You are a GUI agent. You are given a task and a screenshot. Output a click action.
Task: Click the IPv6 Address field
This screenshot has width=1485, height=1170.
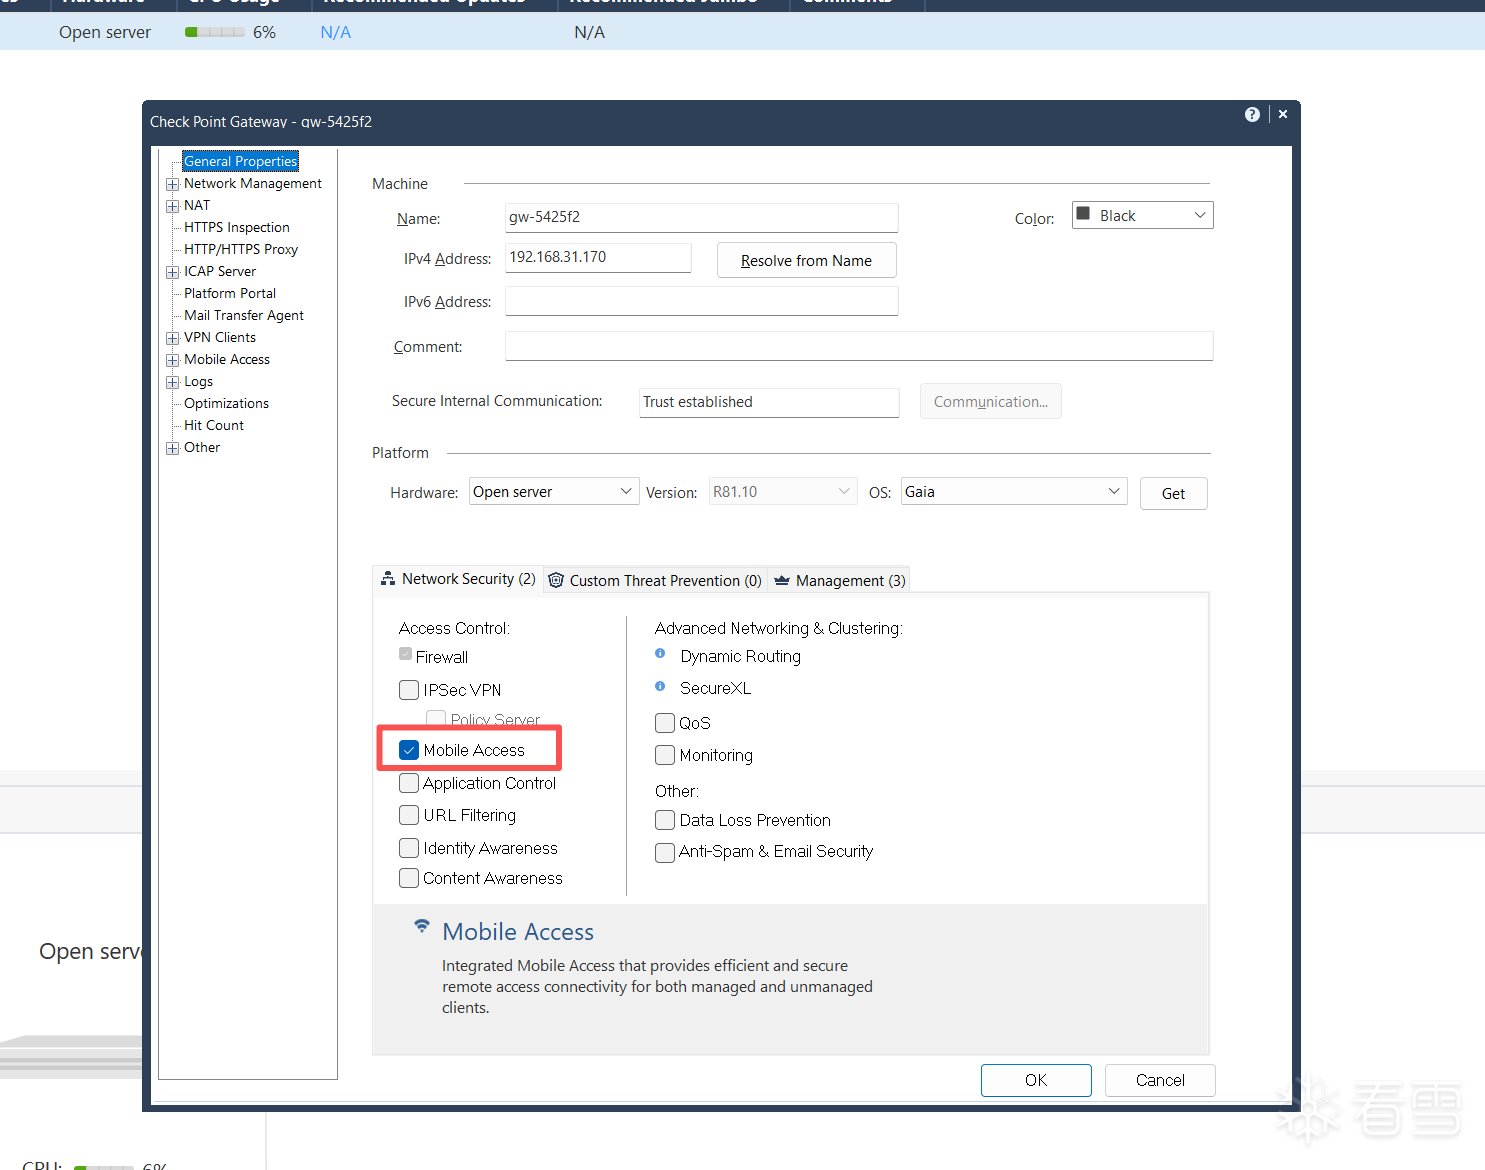[x=701, y=301]
